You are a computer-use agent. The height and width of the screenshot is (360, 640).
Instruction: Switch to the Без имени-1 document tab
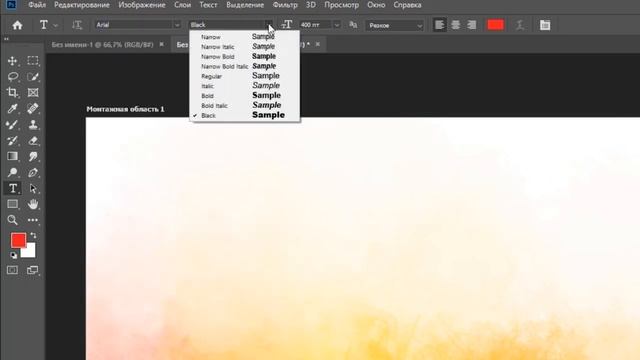click(102, 44)
